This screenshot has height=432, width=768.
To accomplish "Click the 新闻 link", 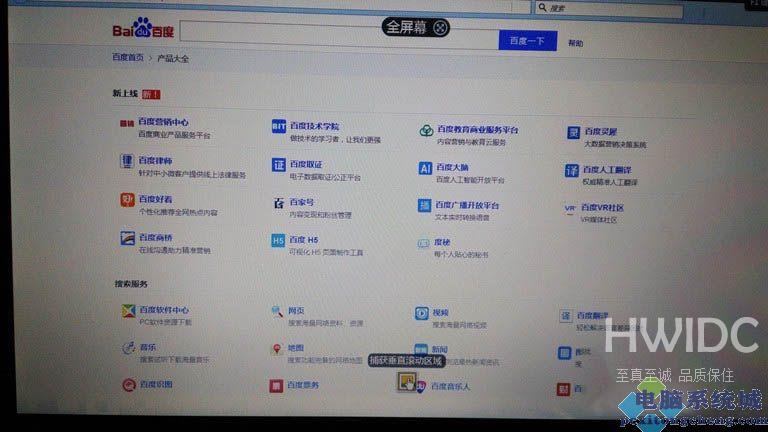I will [x=439, y=349].
